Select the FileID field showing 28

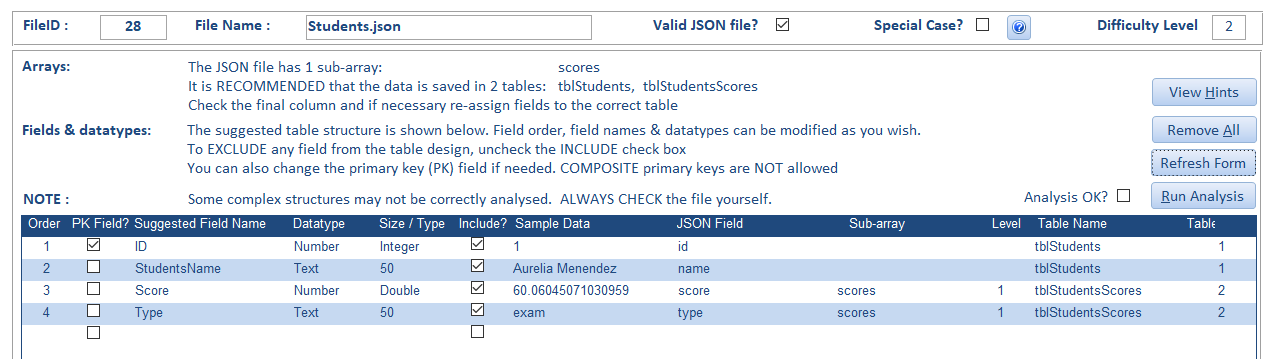tap(133, 27)
